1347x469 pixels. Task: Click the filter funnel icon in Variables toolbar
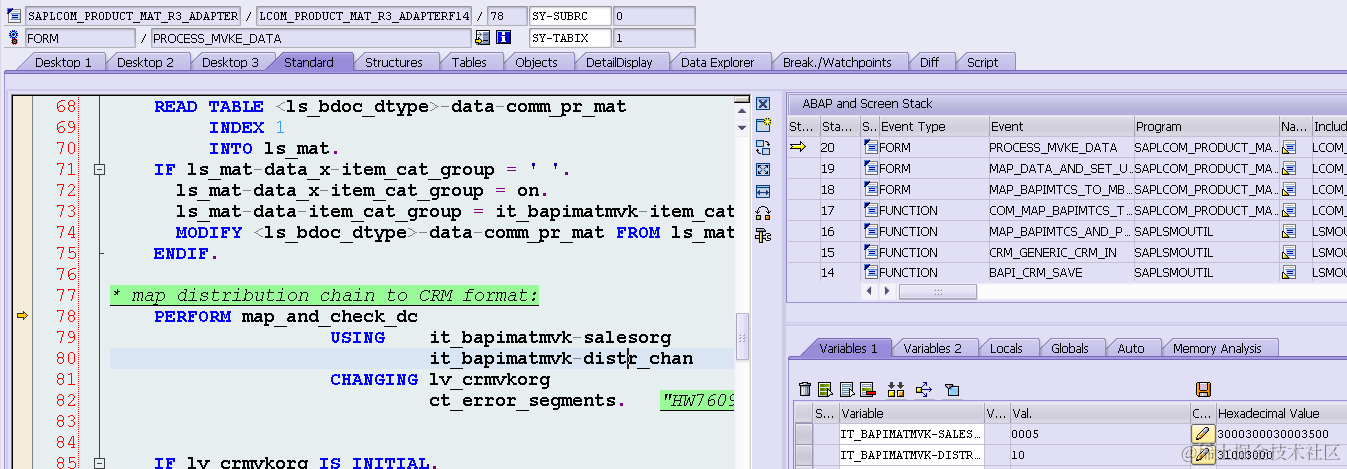click(951, 389)
